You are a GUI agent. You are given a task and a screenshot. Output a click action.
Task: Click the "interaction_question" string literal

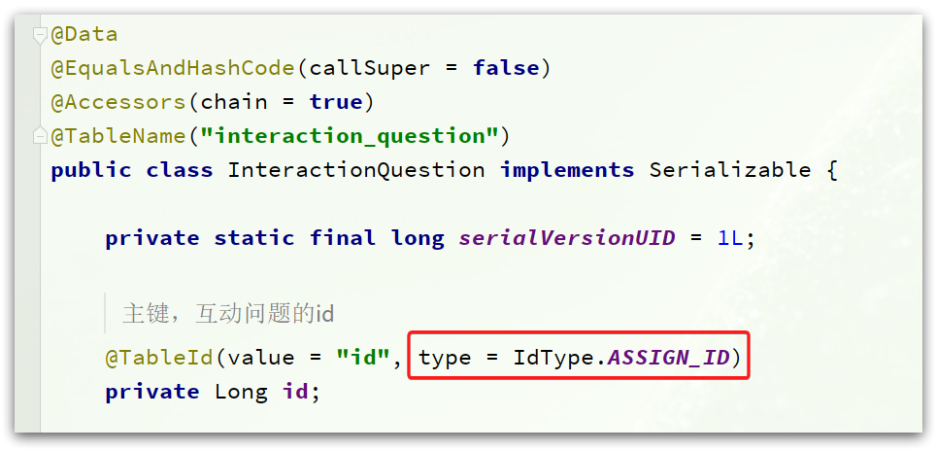[350, 136]
